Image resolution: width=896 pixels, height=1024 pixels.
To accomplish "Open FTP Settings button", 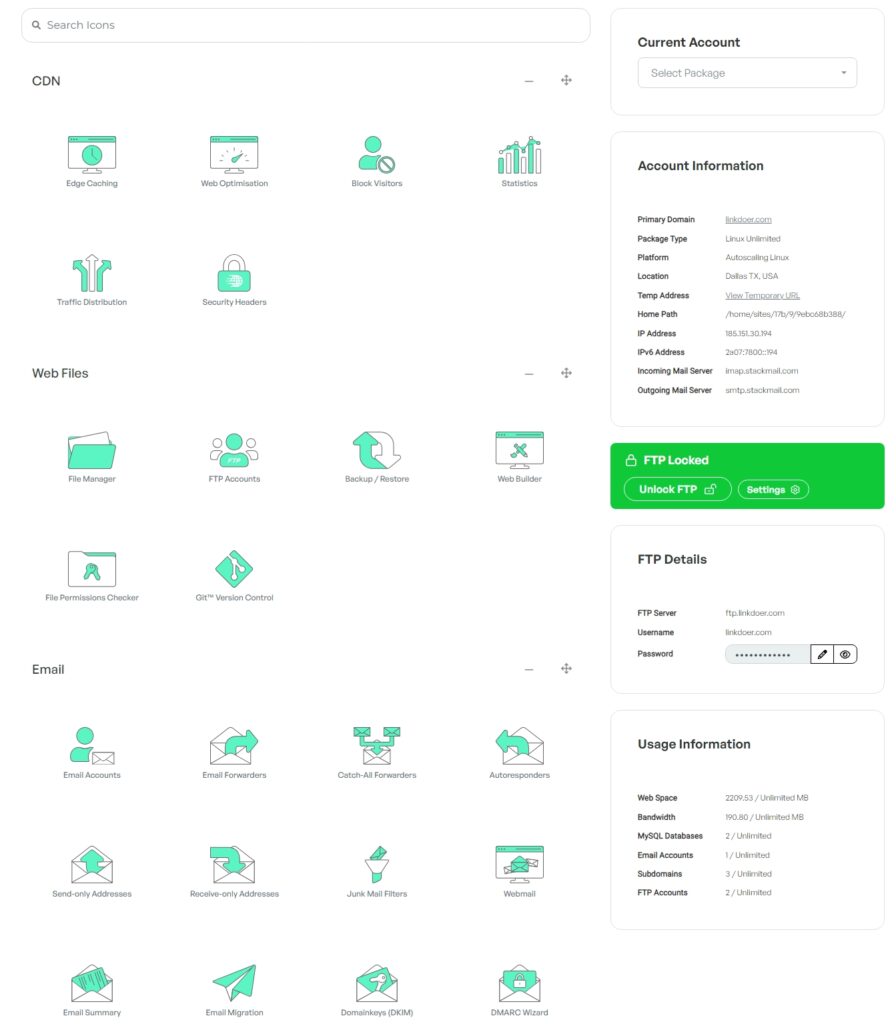I will [773, 489].
